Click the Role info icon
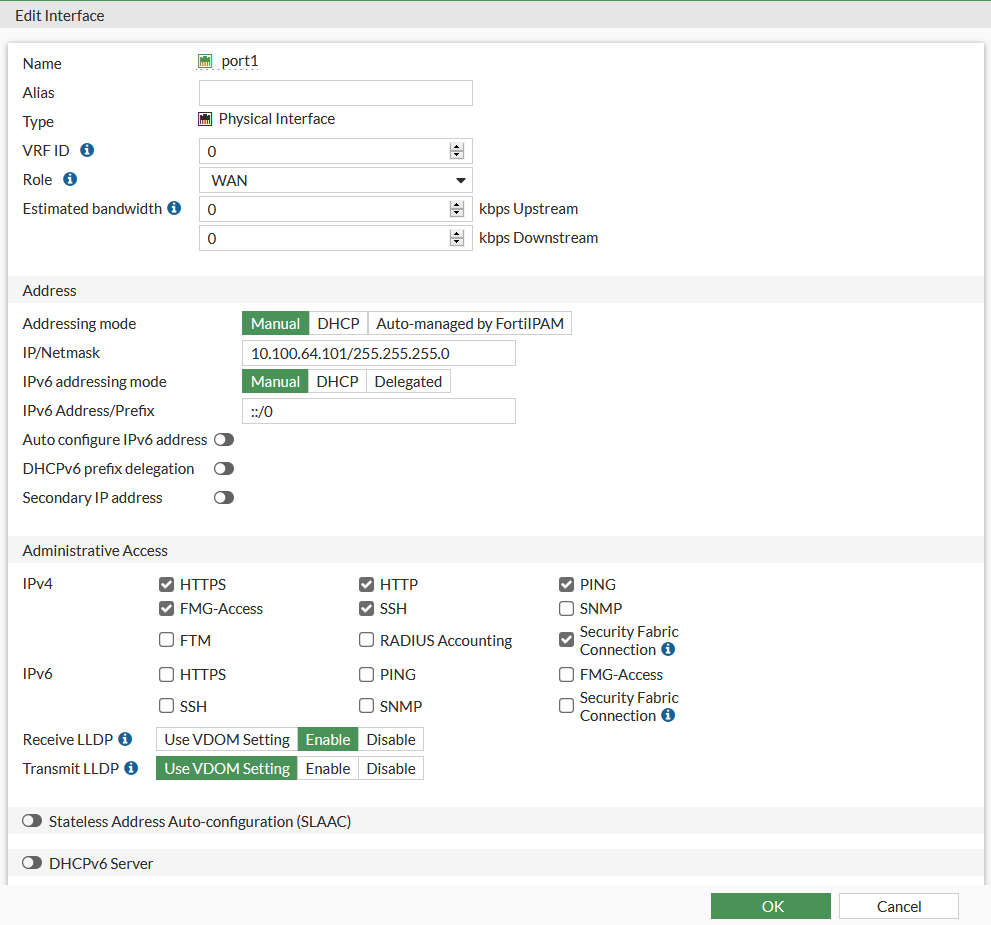The width and height of the screenshot is (991, 925). (70, 180)
